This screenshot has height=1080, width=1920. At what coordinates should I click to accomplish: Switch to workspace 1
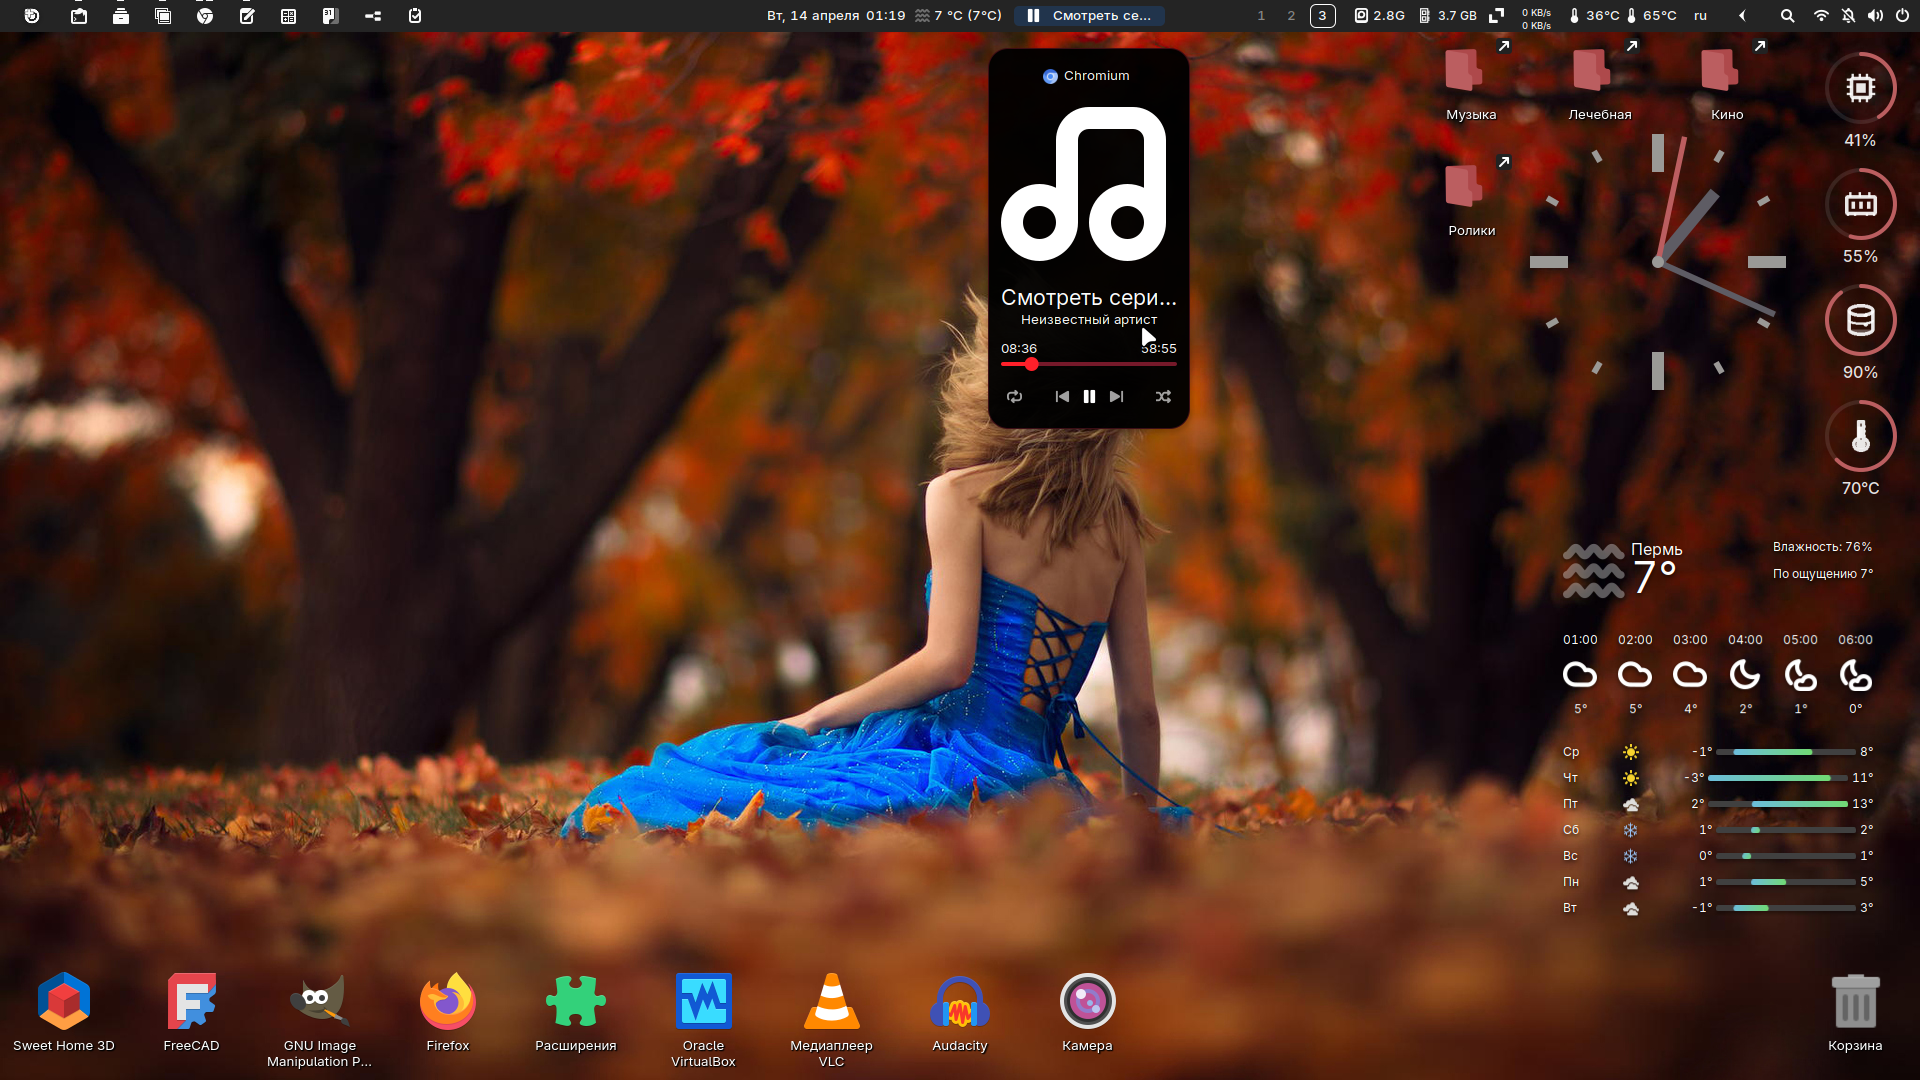pos(1261,15)
